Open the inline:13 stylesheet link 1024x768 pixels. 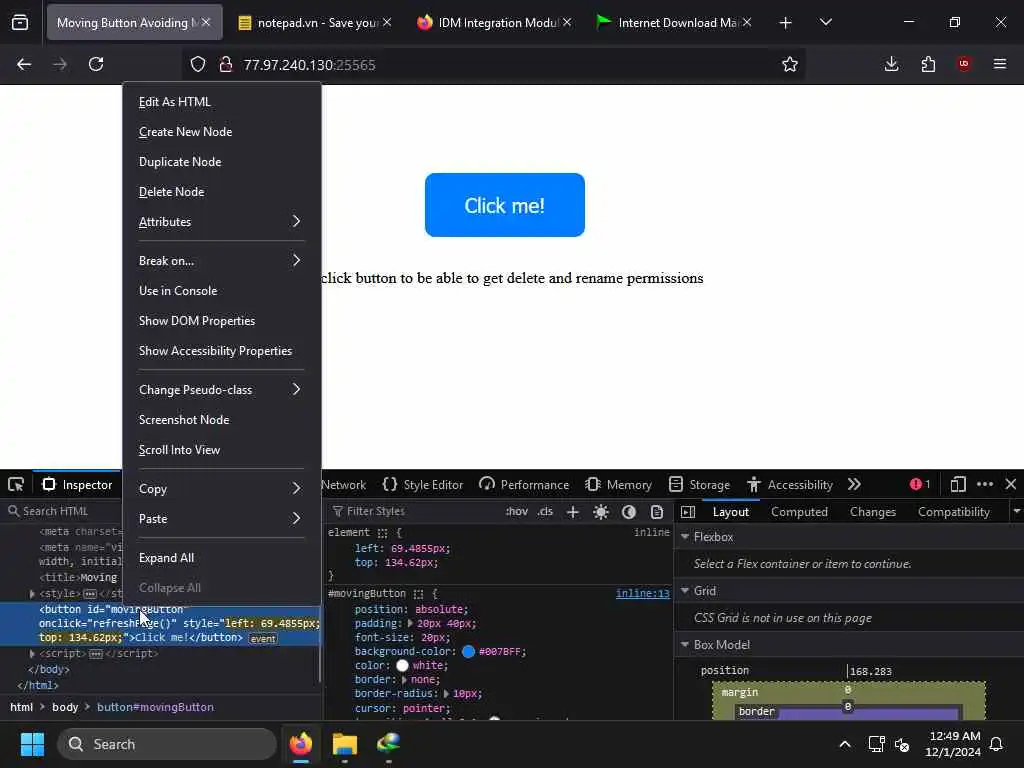643,594
